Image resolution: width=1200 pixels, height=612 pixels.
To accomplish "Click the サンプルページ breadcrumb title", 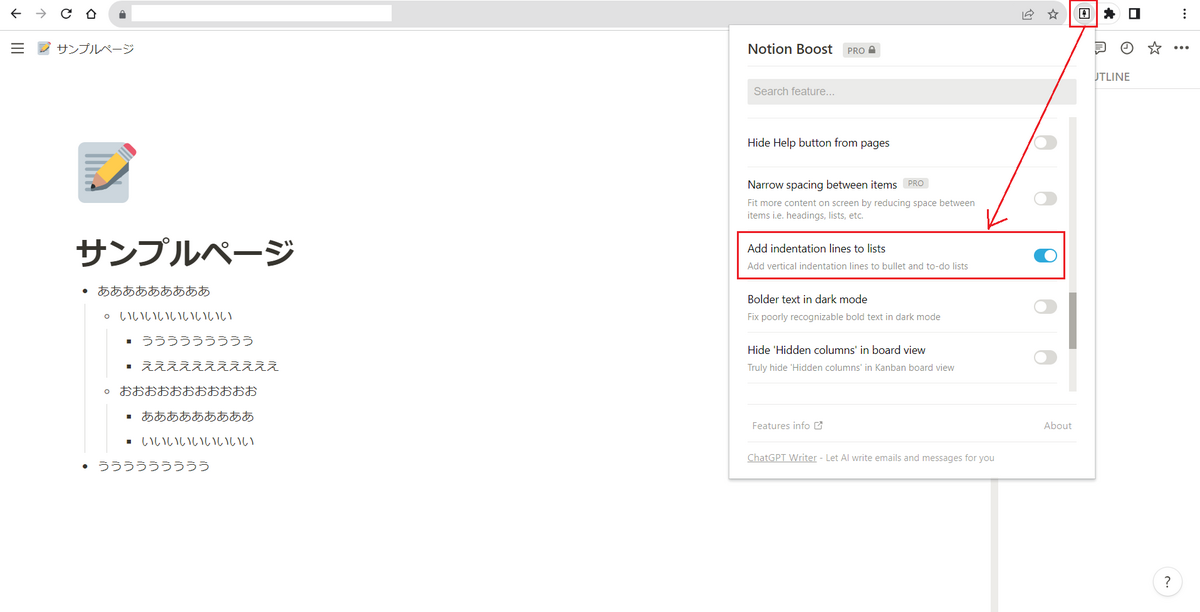I will point(95,49).
